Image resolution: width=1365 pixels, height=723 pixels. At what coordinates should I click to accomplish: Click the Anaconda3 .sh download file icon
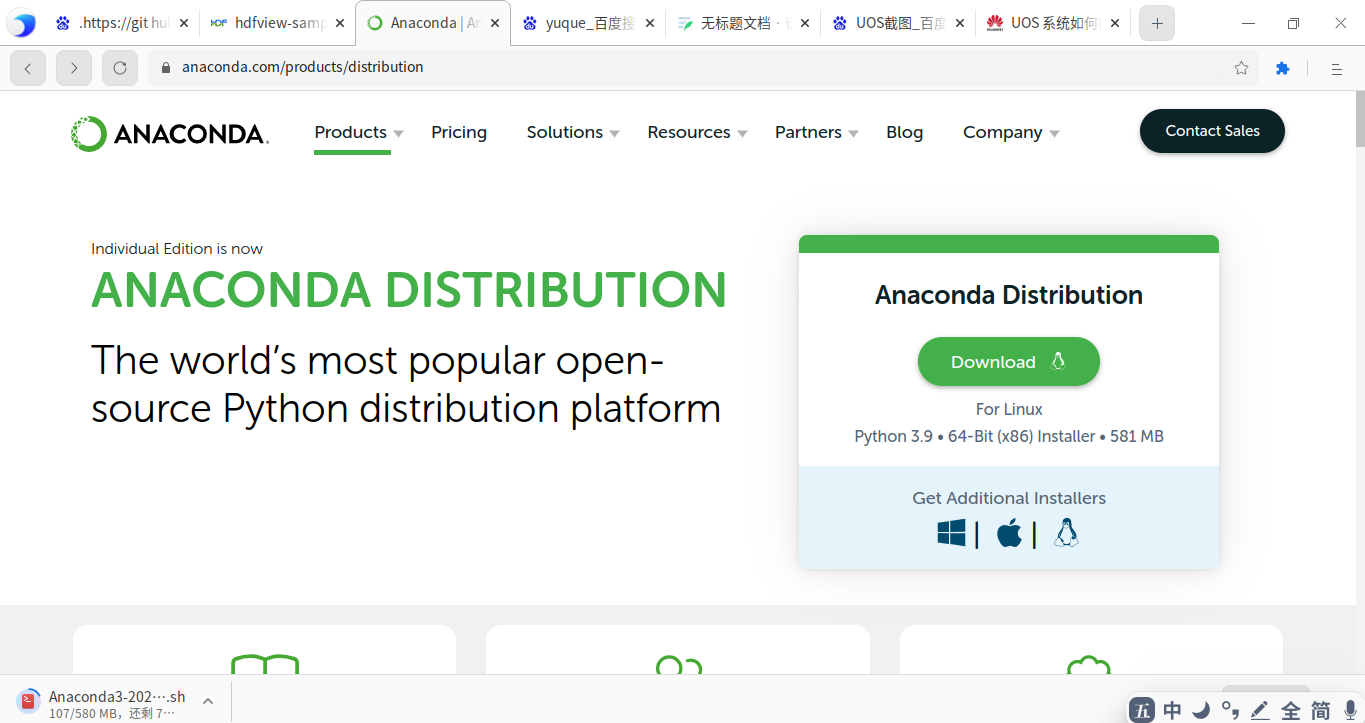pyautogui.click(x=30, y=699)
